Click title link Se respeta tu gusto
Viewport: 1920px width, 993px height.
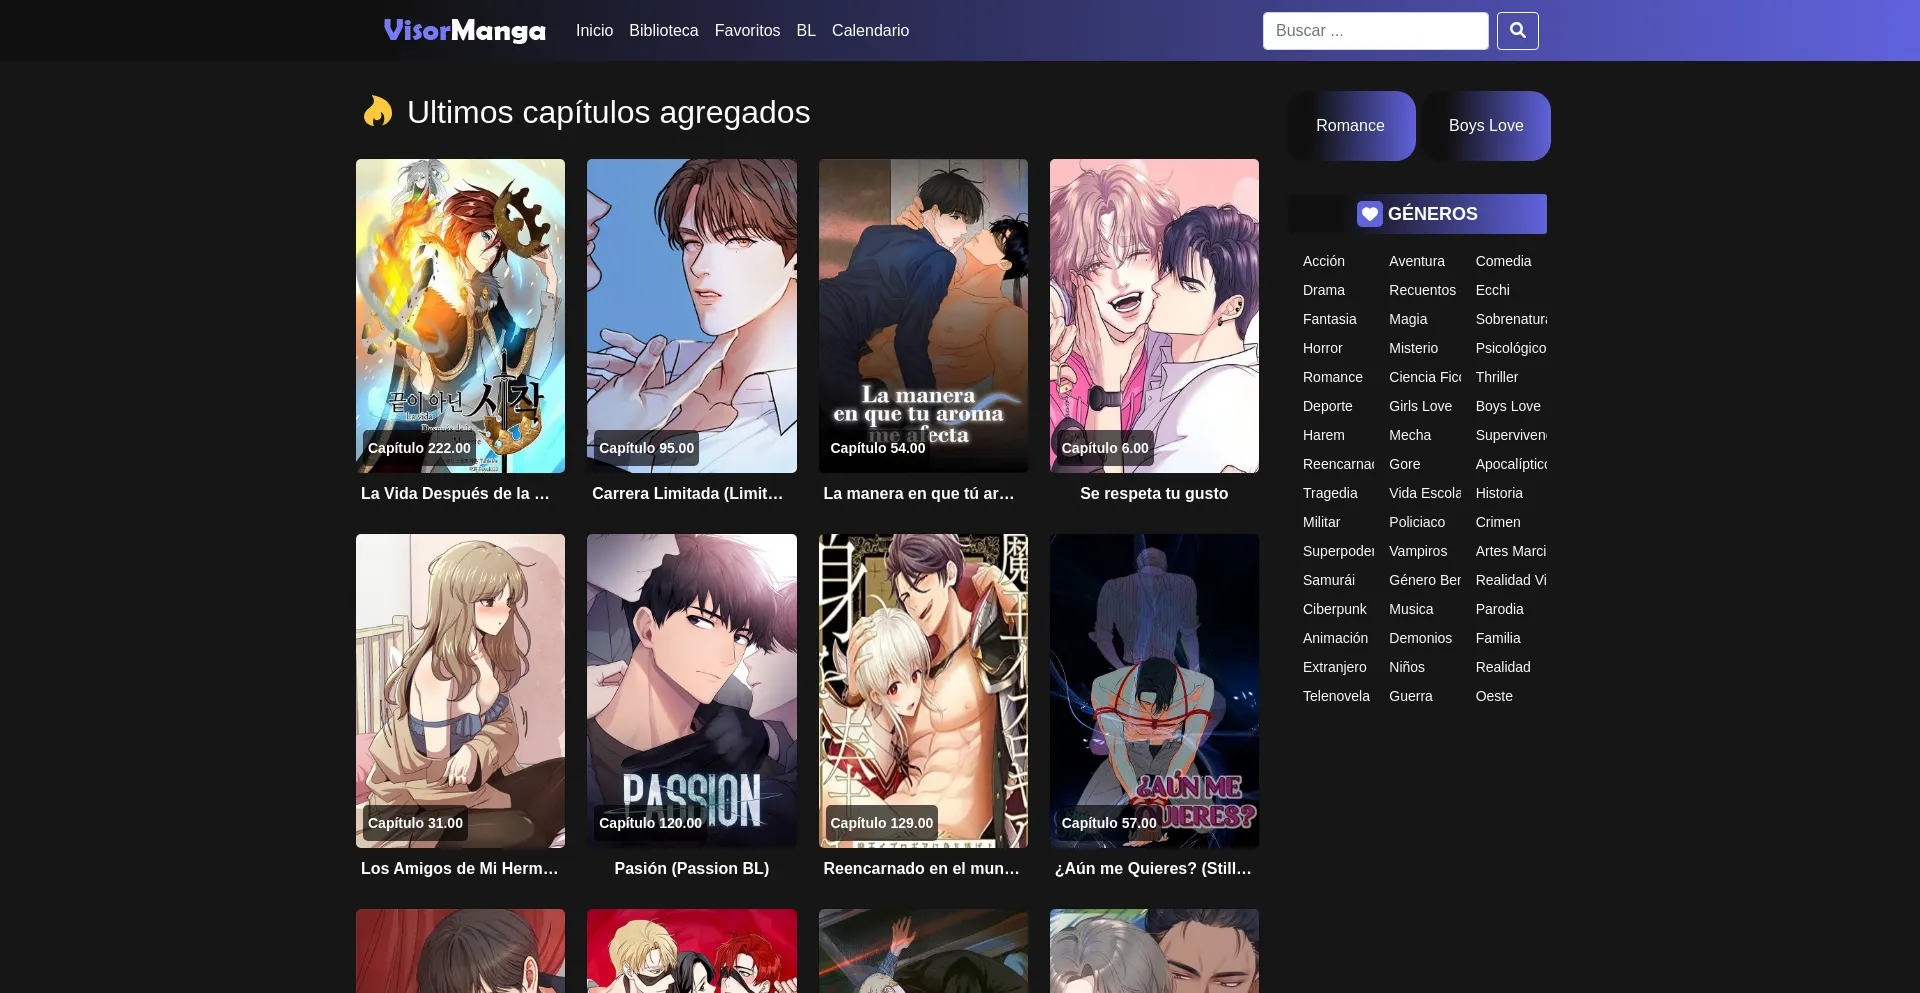coord(1154,493)
